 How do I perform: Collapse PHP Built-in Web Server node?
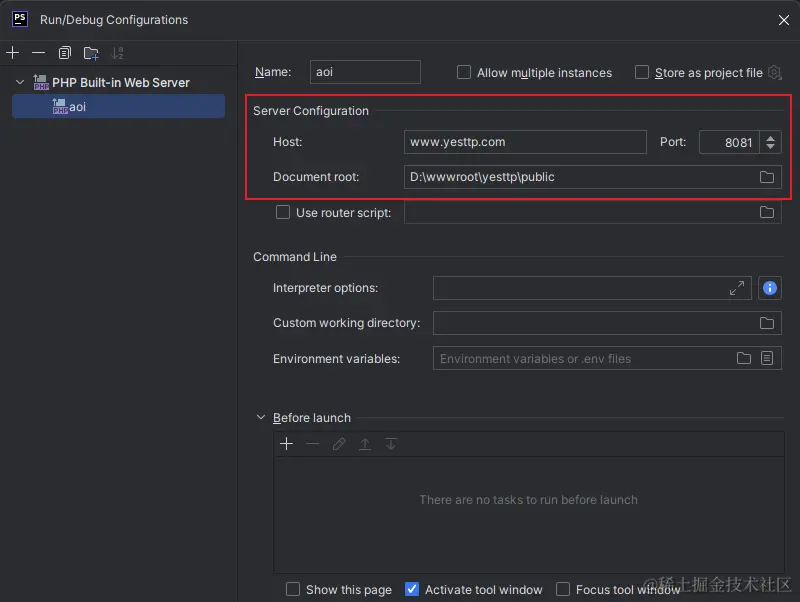pos(20,82)
